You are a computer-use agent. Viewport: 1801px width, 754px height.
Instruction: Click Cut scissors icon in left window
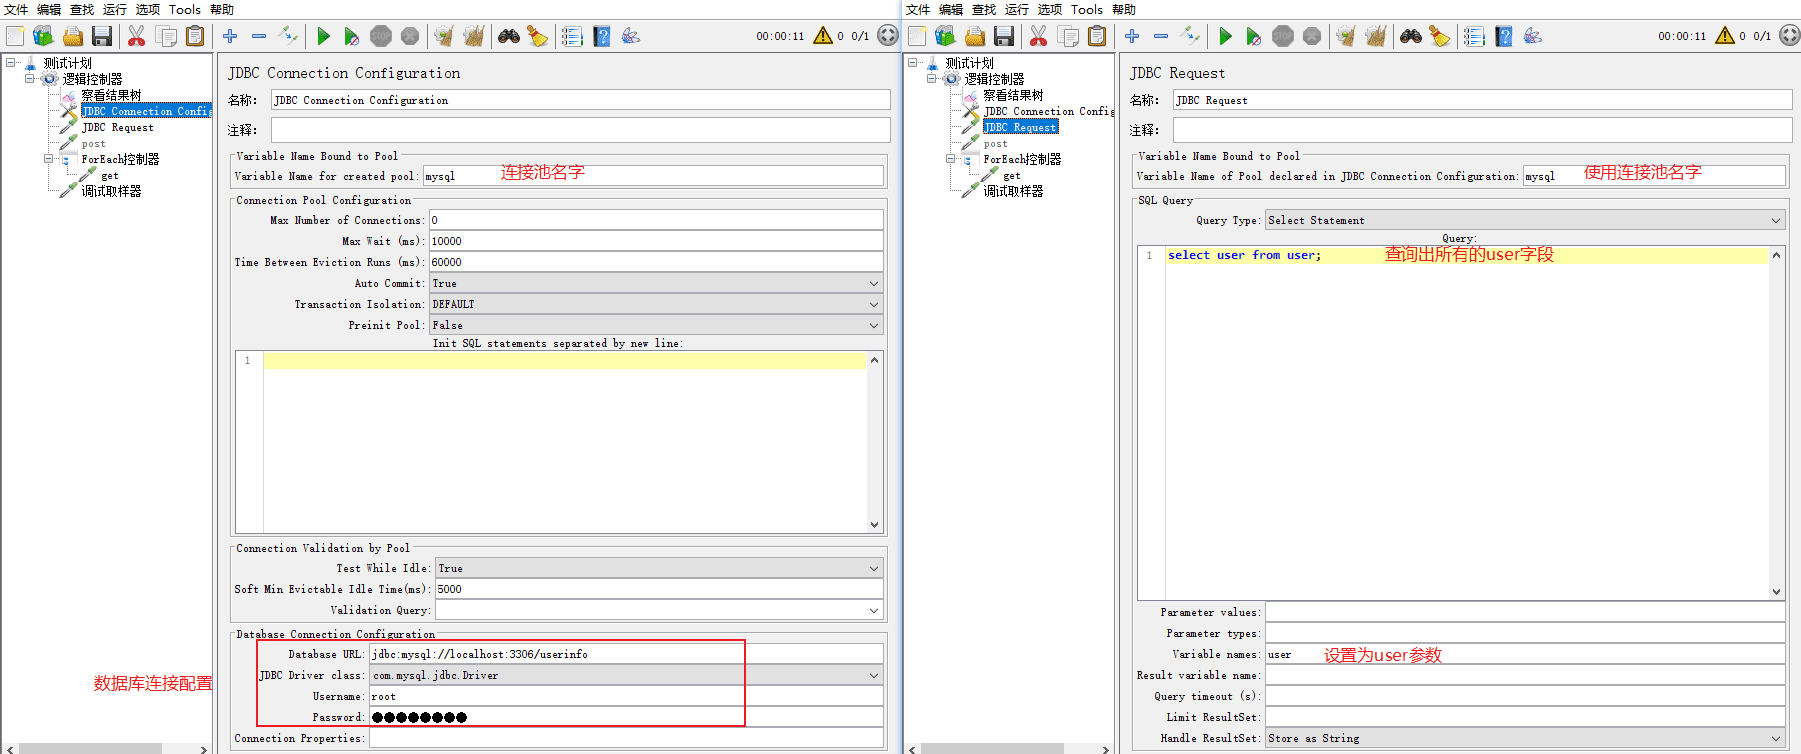[137, 36]
